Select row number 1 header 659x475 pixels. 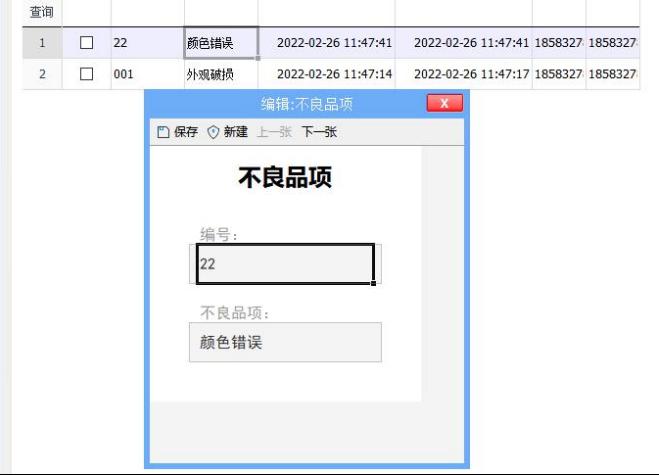click(x=42, y=42)
